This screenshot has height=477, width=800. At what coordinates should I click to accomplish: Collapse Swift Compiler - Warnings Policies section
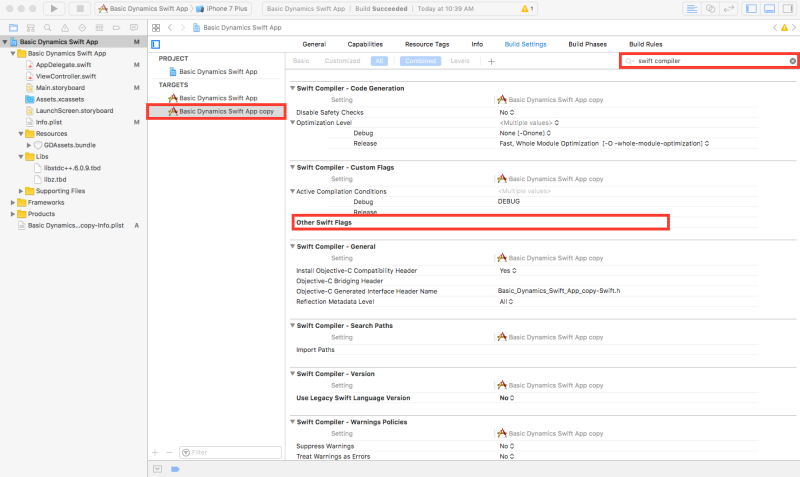point(292,421)
